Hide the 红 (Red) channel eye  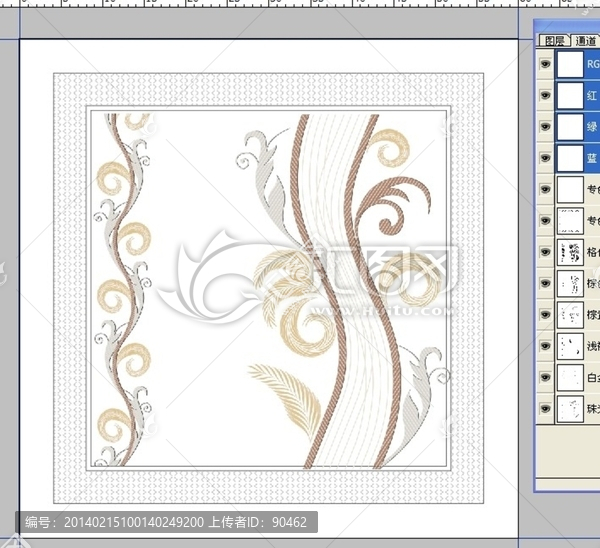pos(545,95)
